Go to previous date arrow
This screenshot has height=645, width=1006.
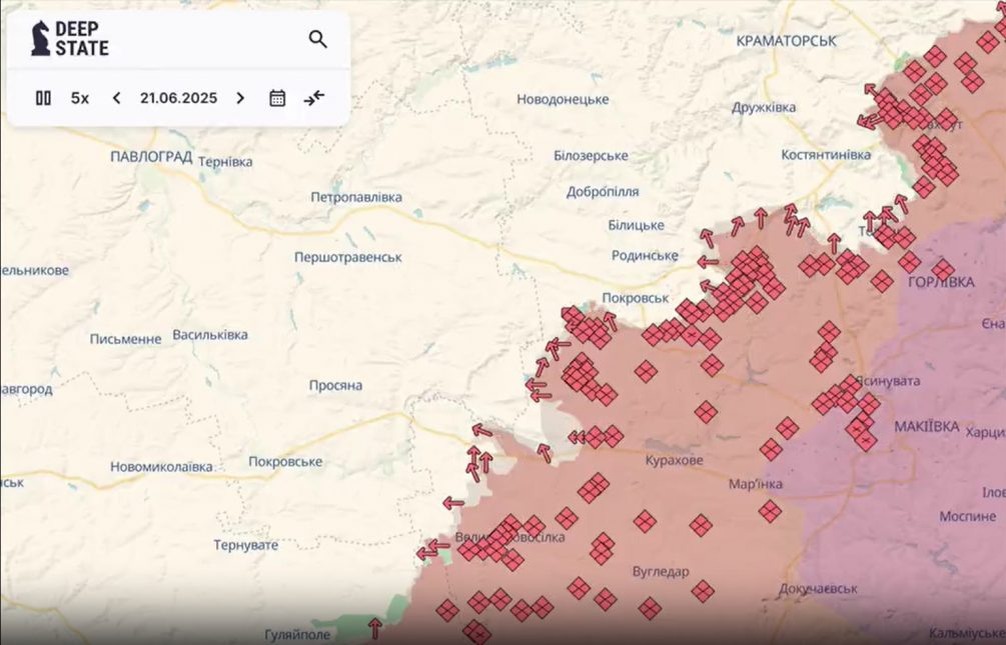pyautogui.click(x=116, y=98)
